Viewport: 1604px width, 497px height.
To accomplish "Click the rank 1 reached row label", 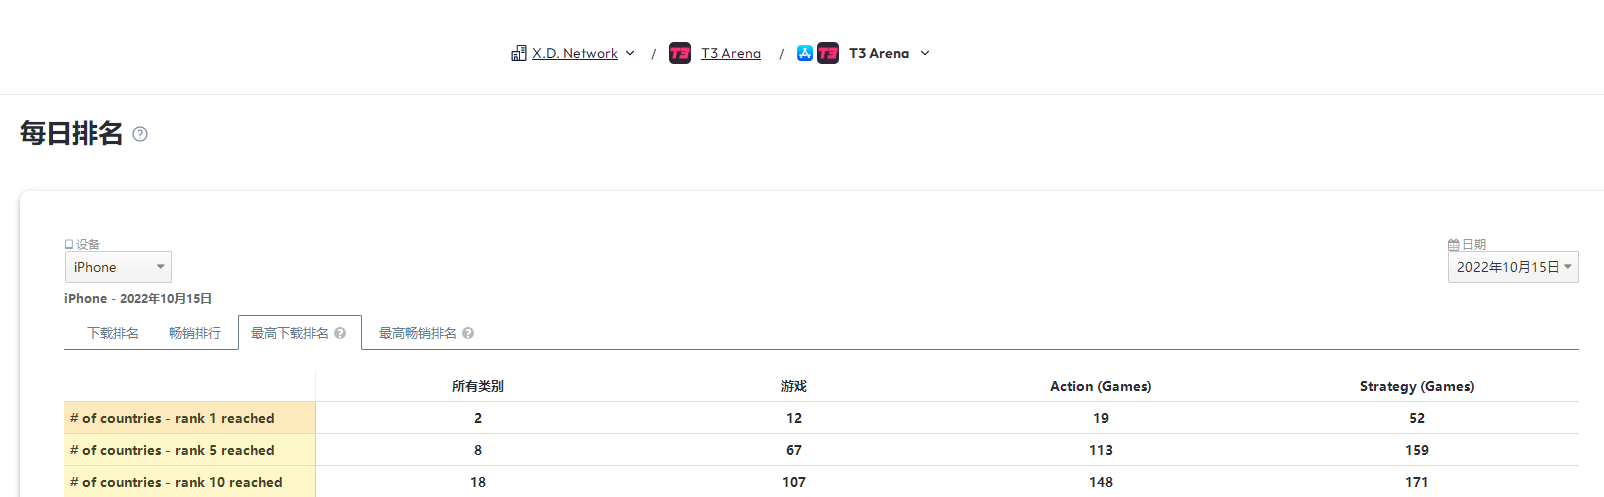I will click(172, 418).
